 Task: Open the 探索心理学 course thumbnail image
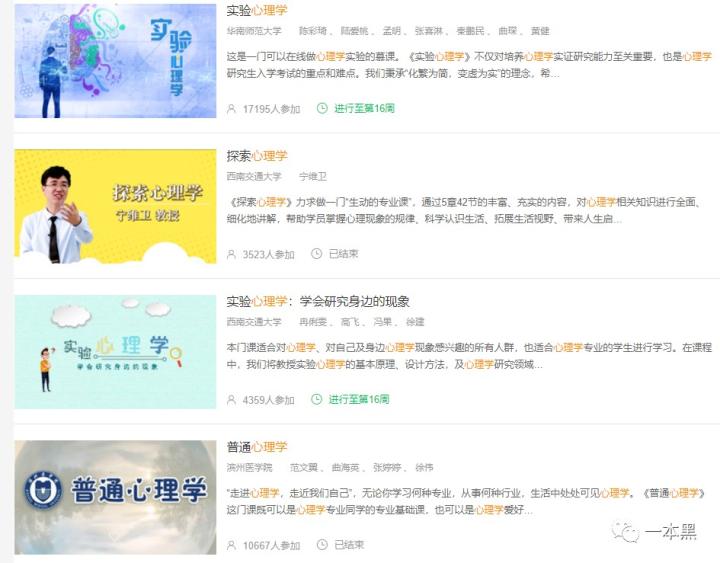tap(115, 206)
